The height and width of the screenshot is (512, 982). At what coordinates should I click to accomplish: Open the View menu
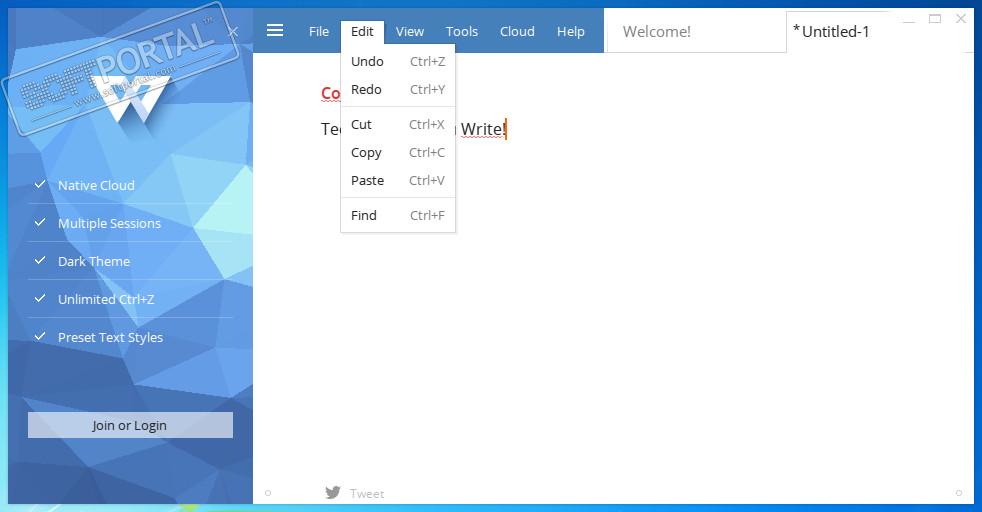(x=410, y=31)
